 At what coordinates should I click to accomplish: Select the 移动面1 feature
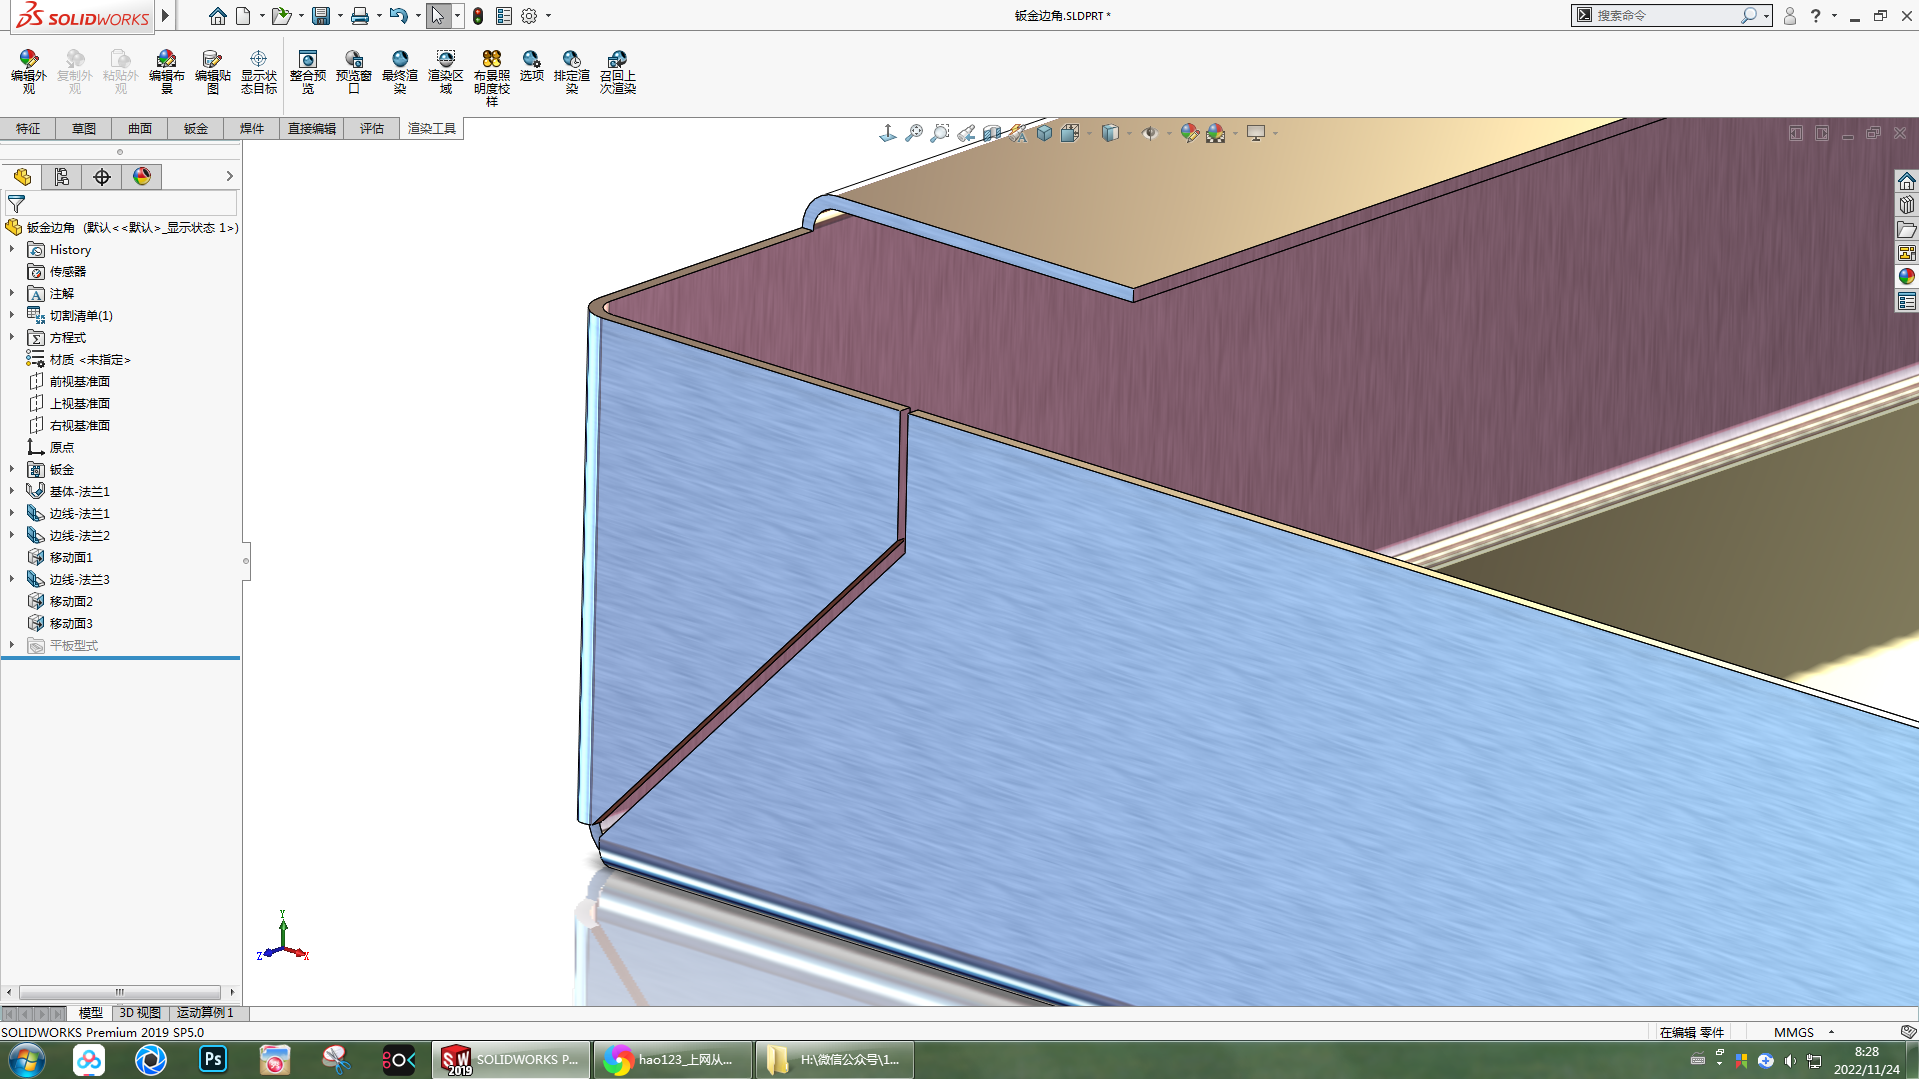pos(71,557)
